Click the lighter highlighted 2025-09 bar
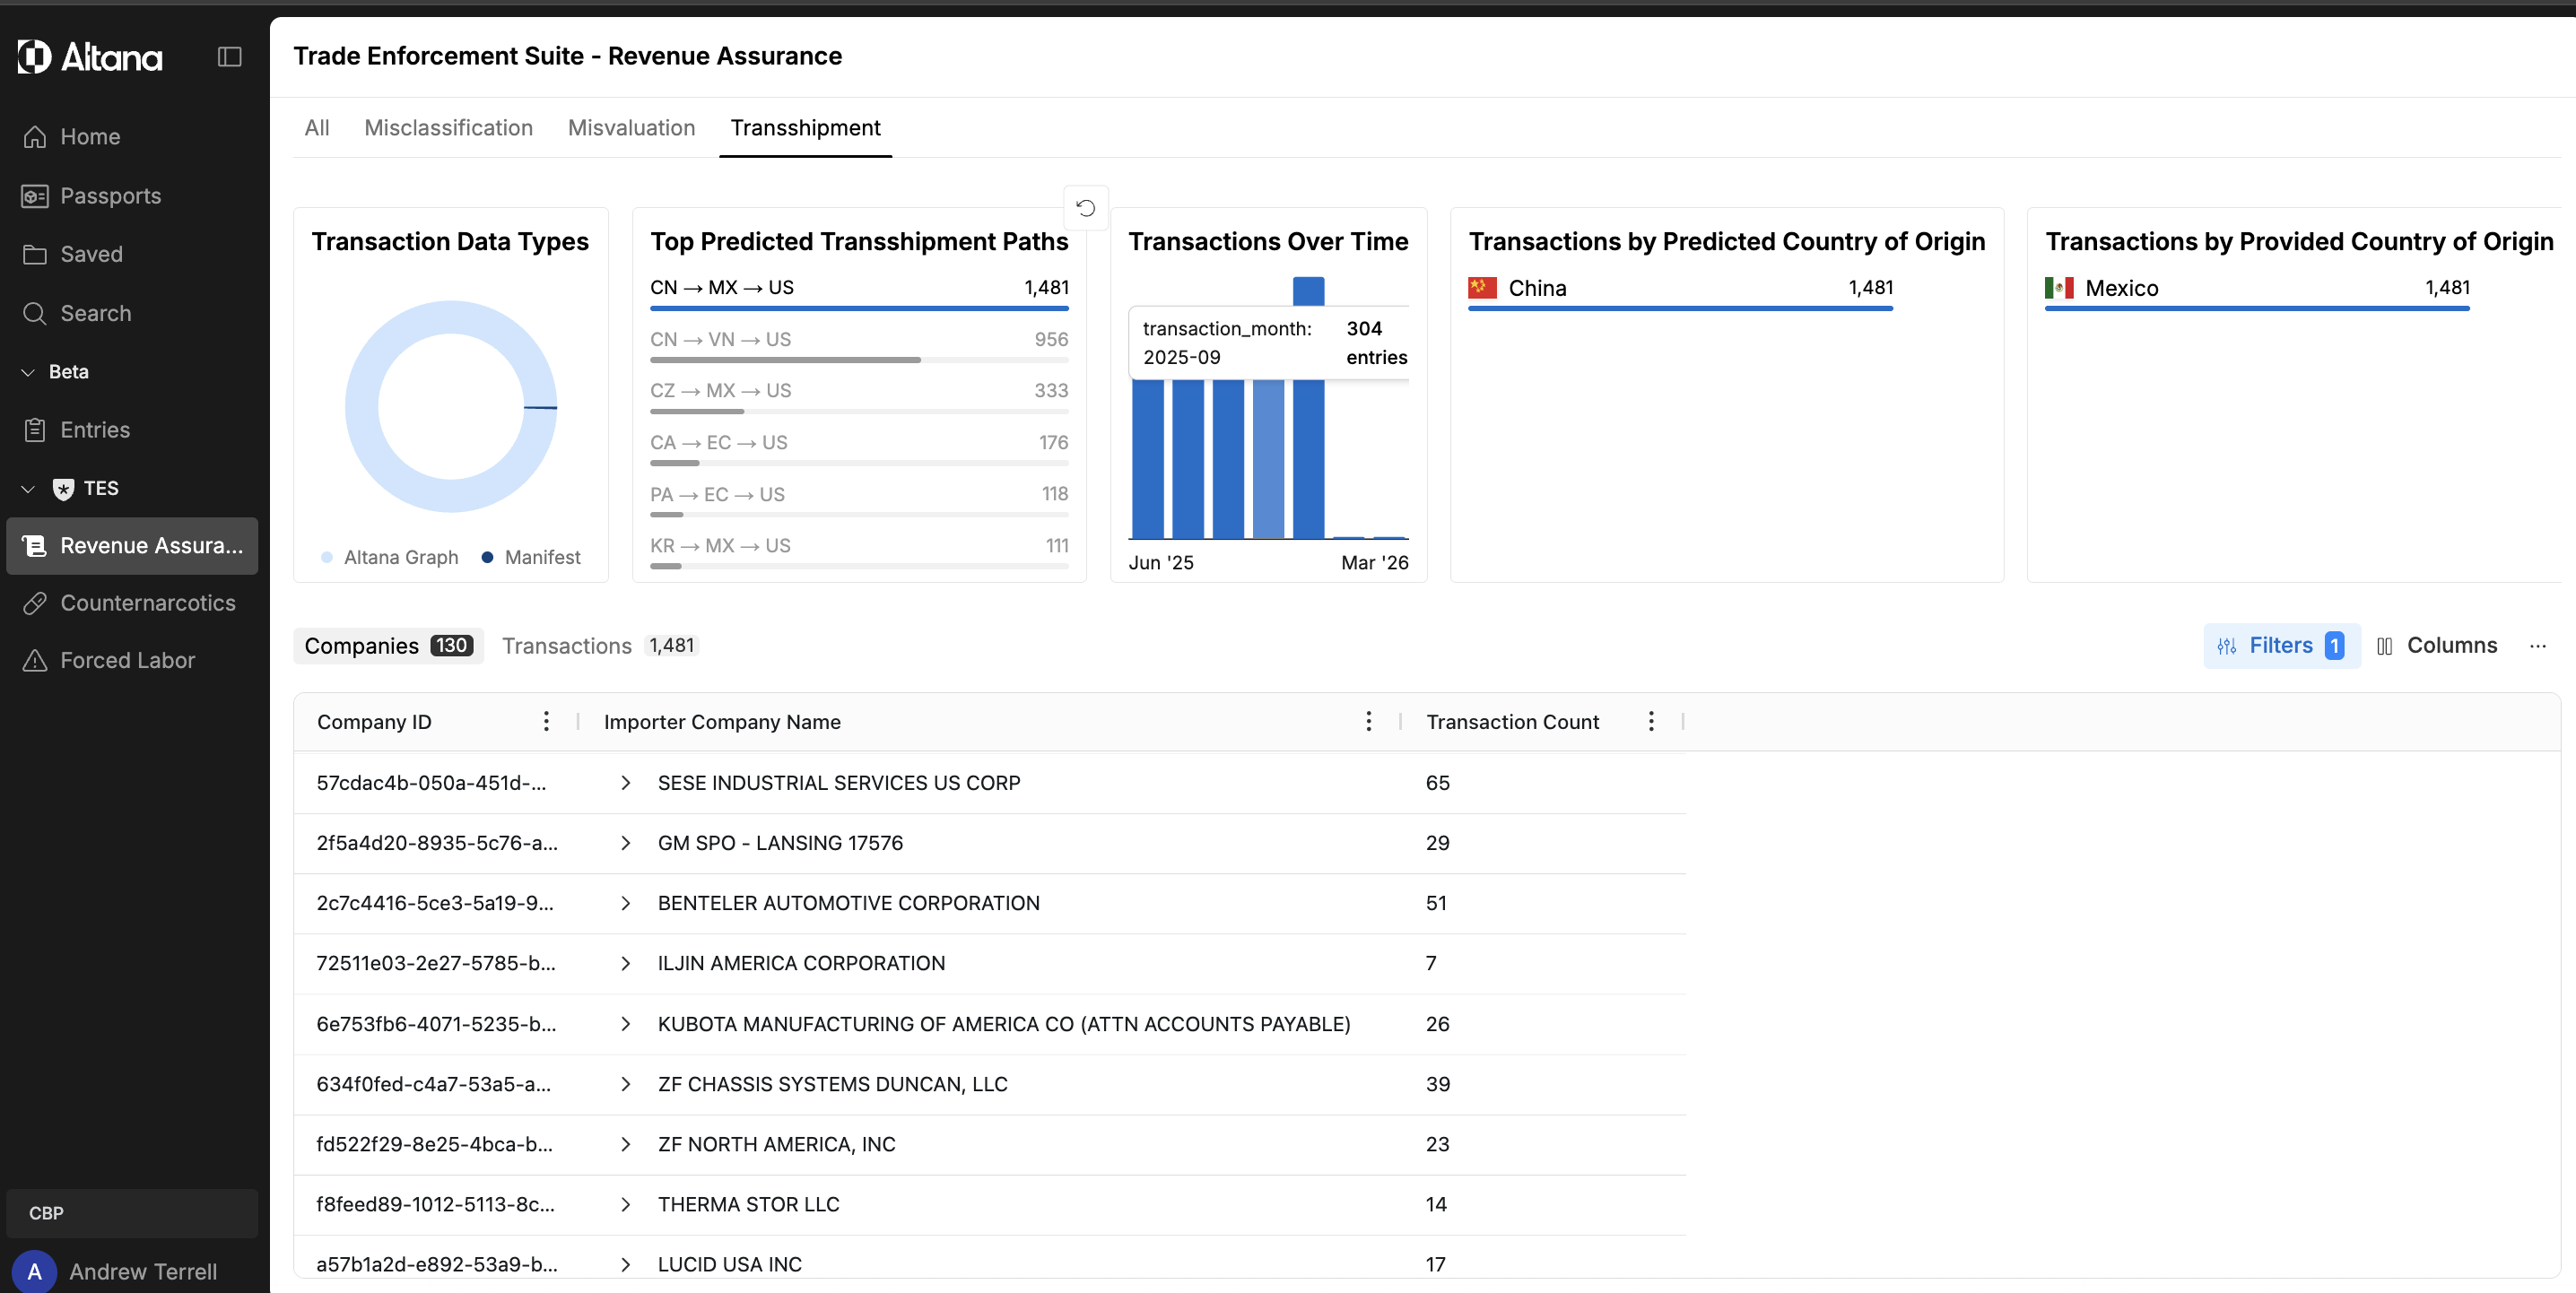 (1268, 459)
